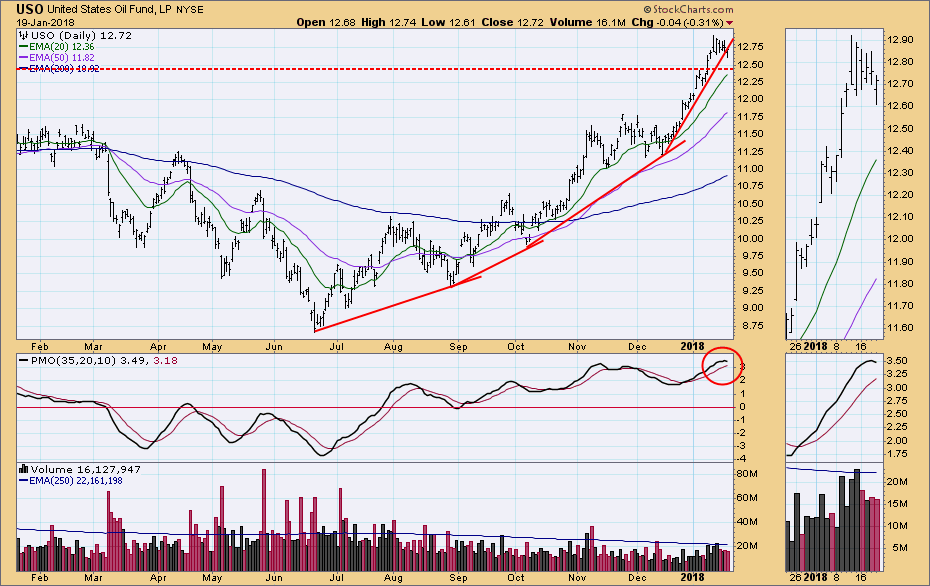Click the 10.25 price axis label
The width and height of the screenshot is (930, 586).
click(751, 221)
